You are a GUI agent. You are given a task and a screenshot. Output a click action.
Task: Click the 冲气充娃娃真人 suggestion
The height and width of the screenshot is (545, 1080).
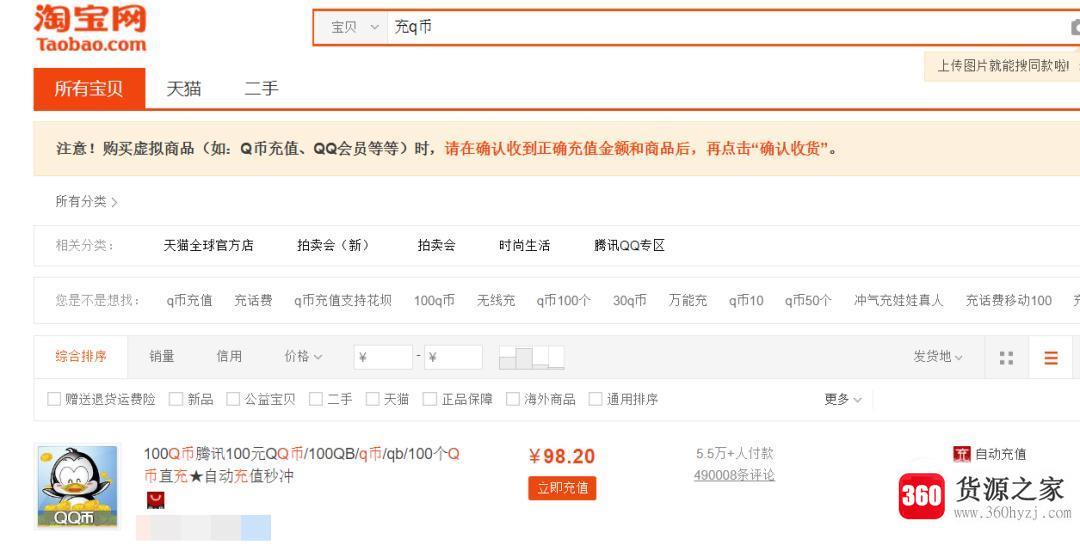[x=898, y=300]
